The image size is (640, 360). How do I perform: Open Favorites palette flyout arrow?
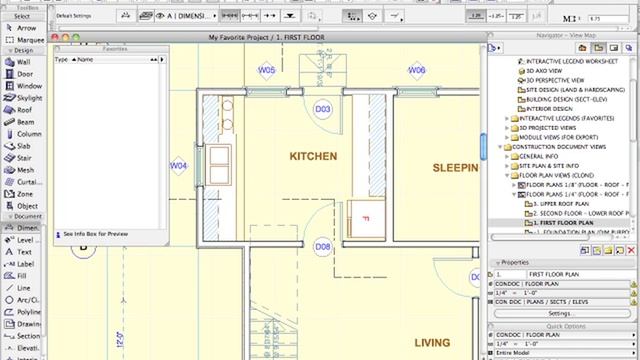[x=162, y=60]
